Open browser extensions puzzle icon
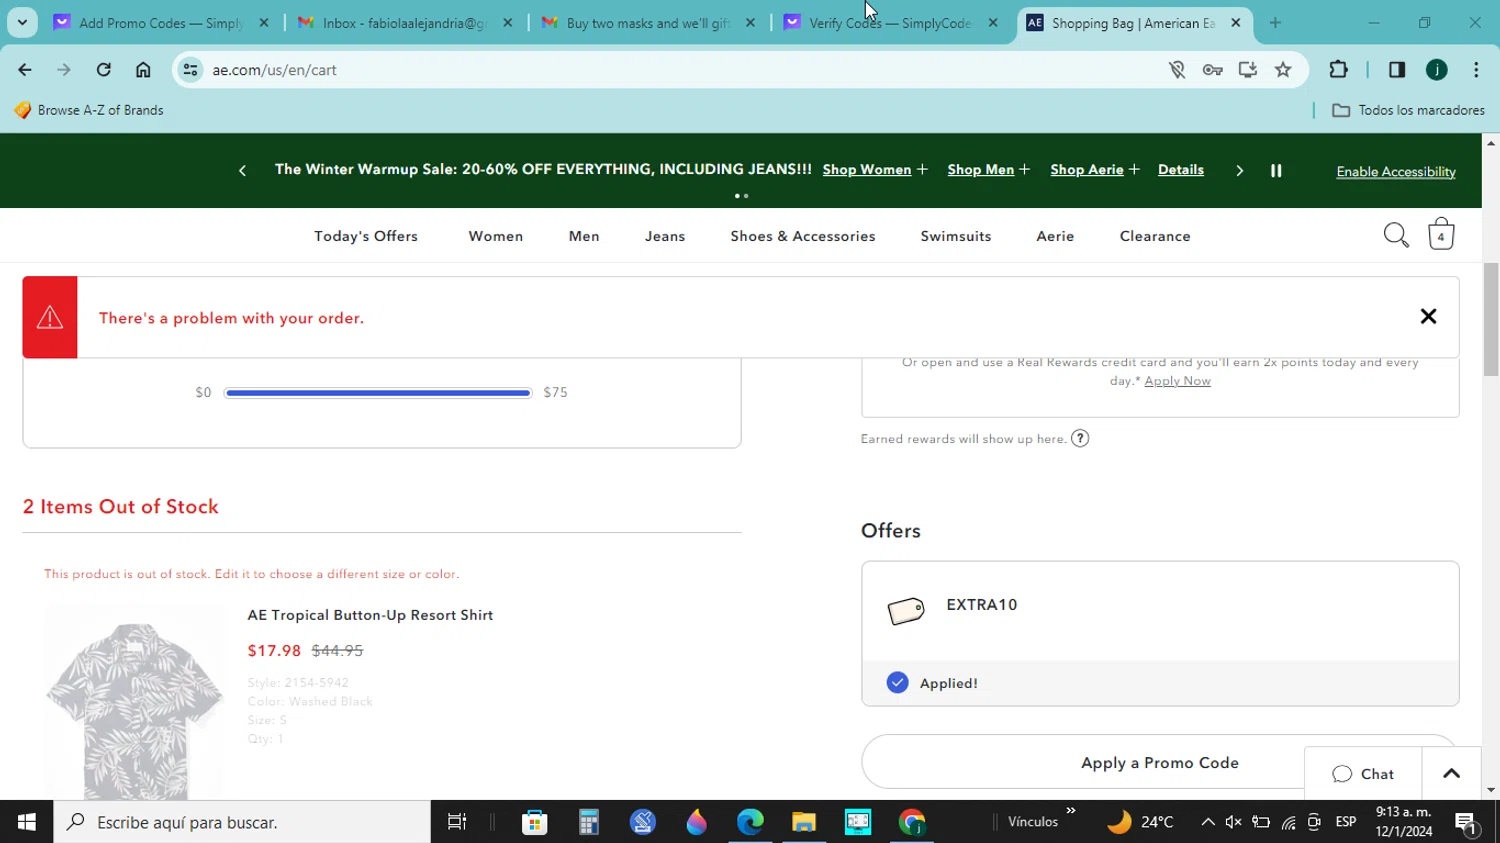The width and height of the screenshot is (1500, 843). tap(1338, 70)
